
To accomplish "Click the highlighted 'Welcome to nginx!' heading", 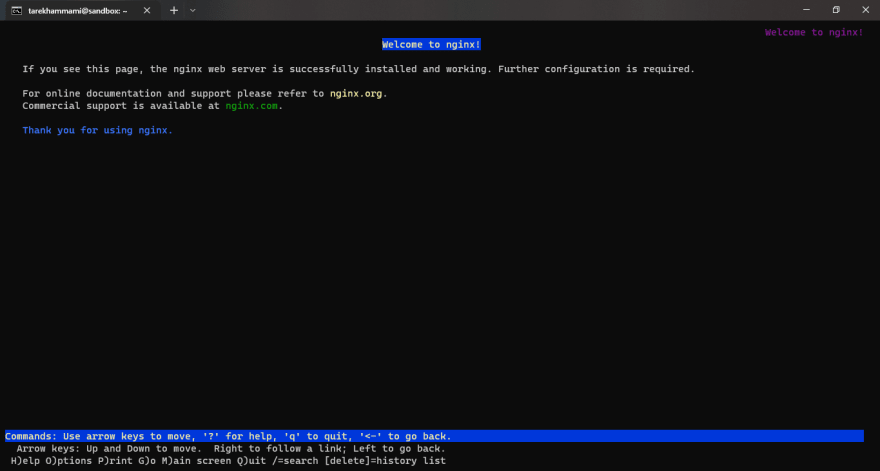I will [431, 44].
